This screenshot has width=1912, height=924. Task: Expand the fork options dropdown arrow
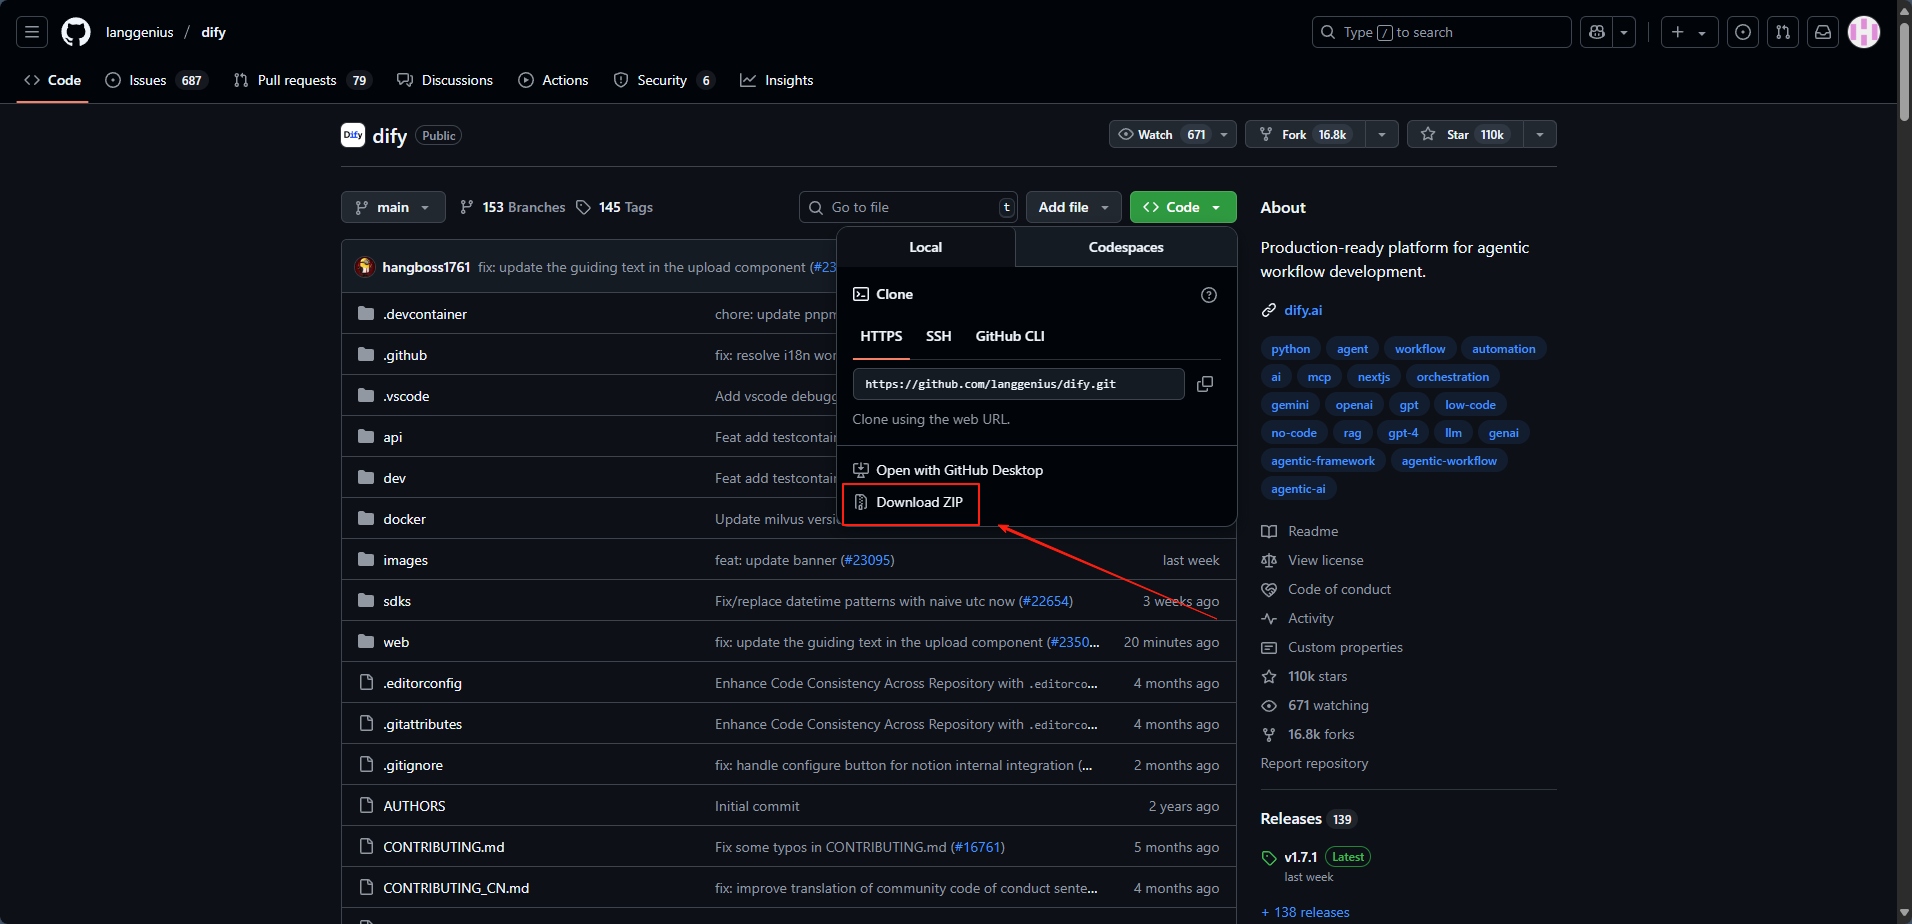(x=1382, y=134)
